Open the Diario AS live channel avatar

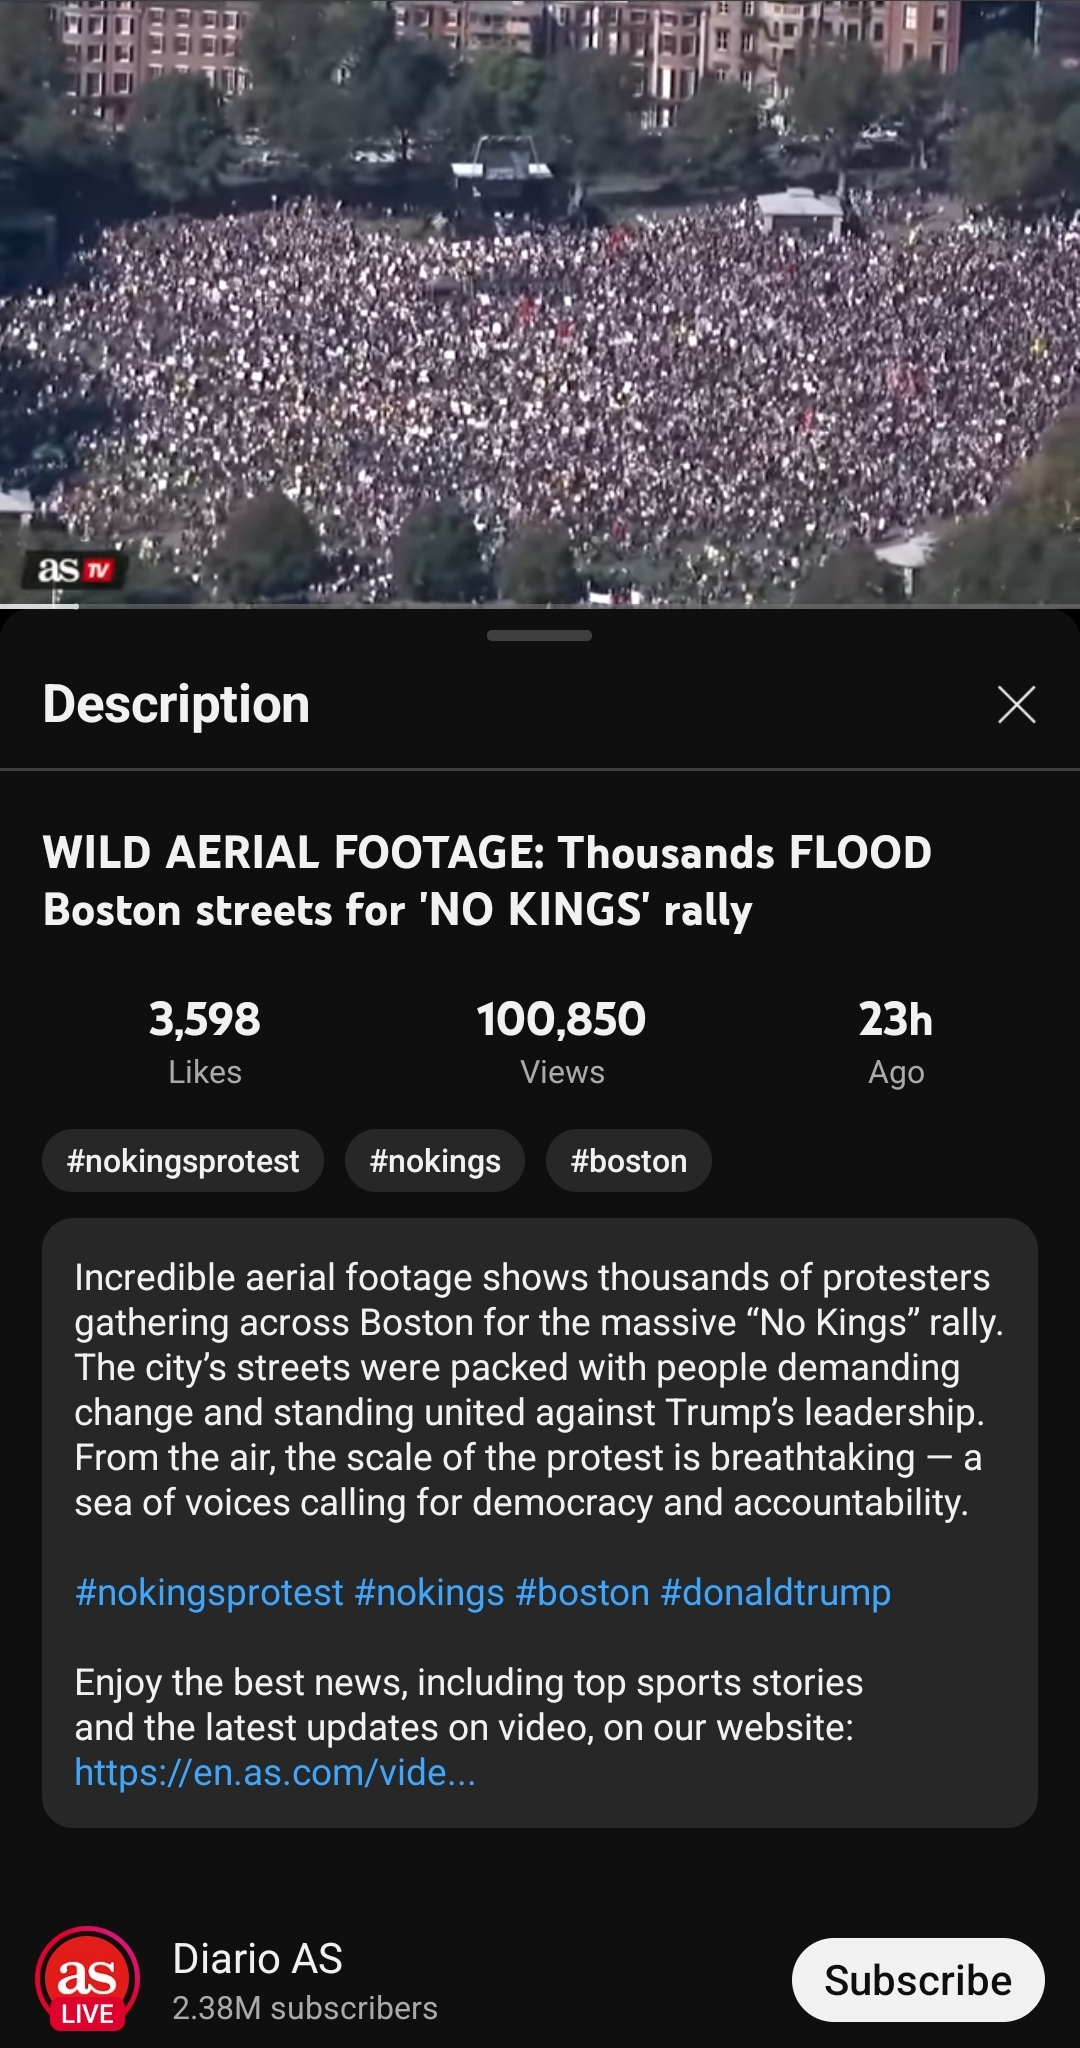[x=88, y=1979]
